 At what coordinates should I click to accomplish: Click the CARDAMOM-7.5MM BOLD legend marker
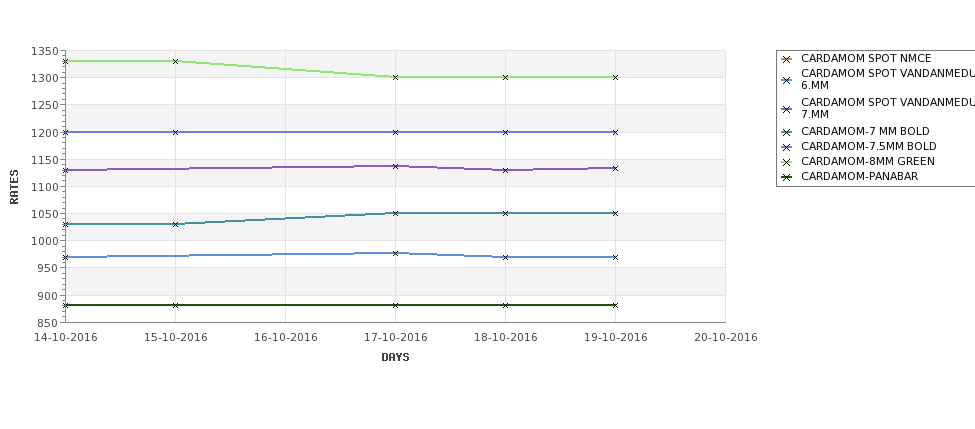(x=787, y=147)
